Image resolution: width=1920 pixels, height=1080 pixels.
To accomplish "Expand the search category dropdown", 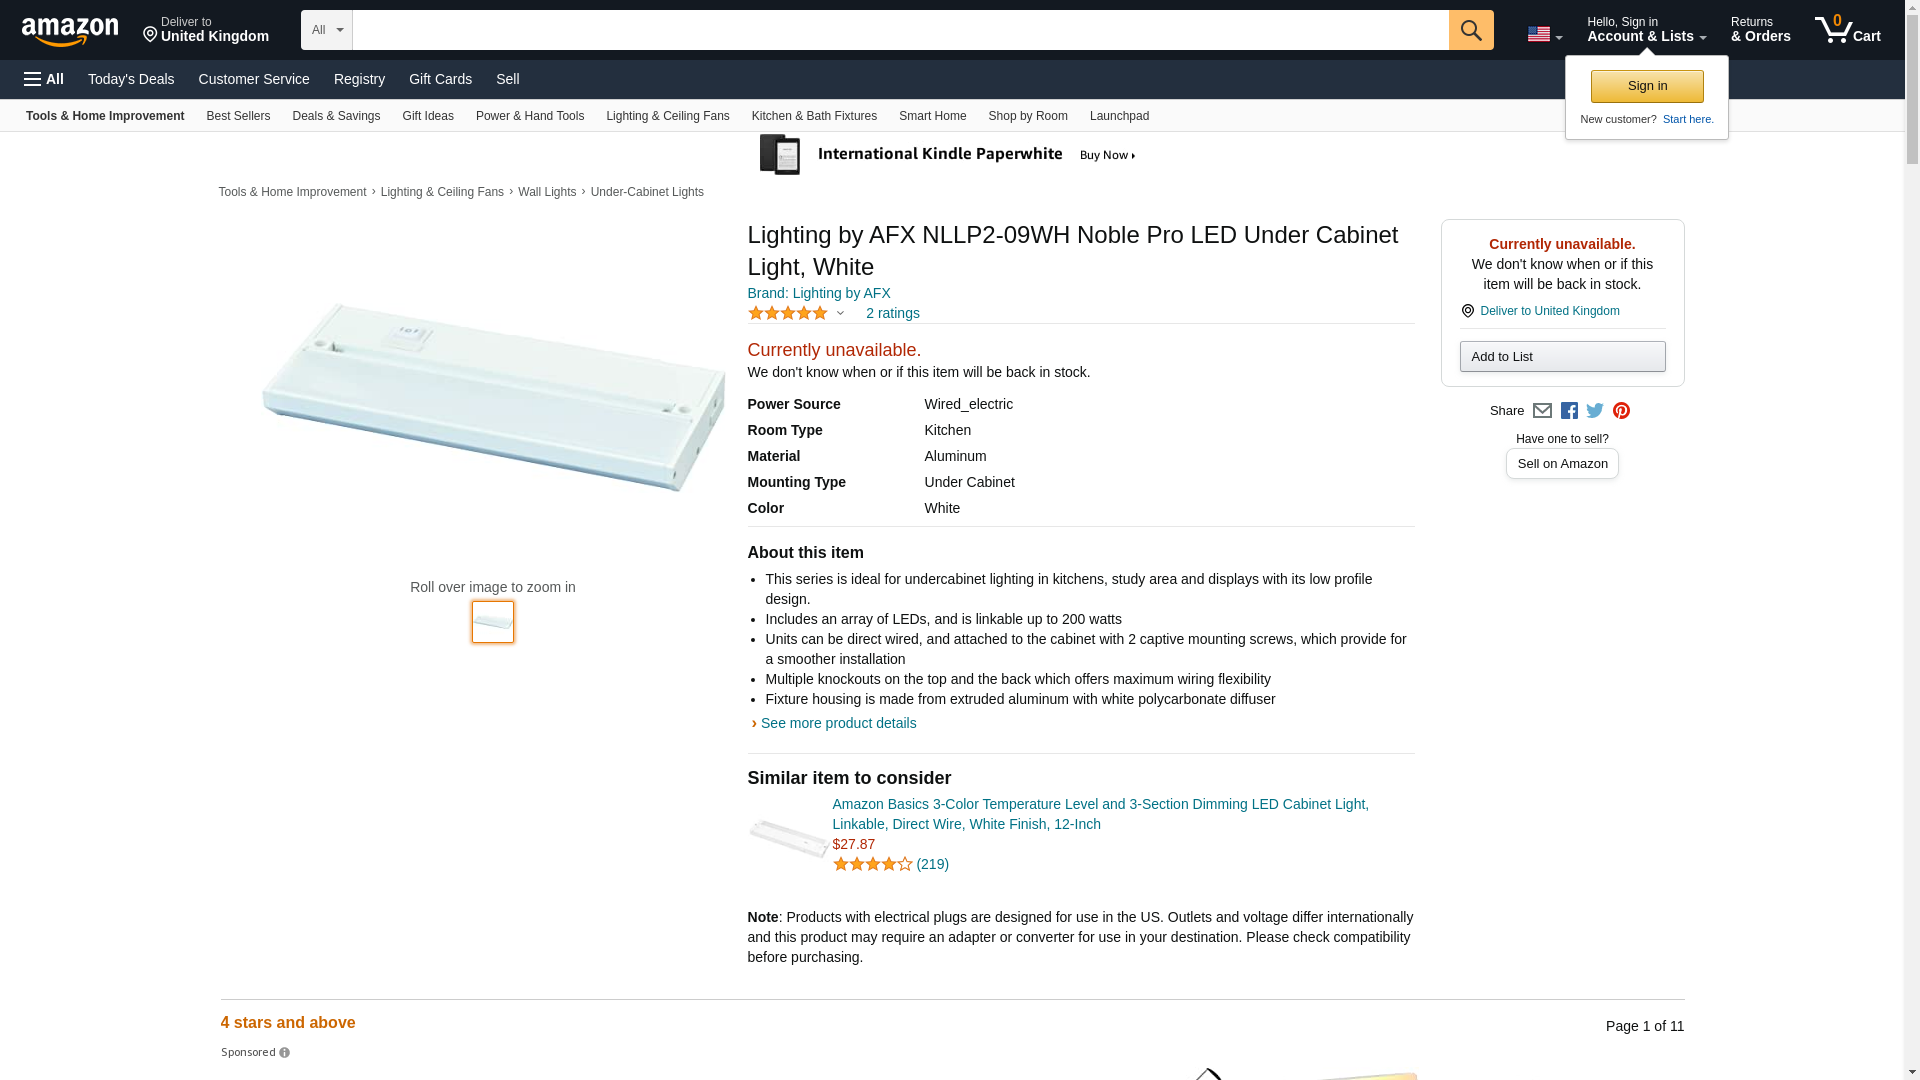I will [x=327, y=30].
